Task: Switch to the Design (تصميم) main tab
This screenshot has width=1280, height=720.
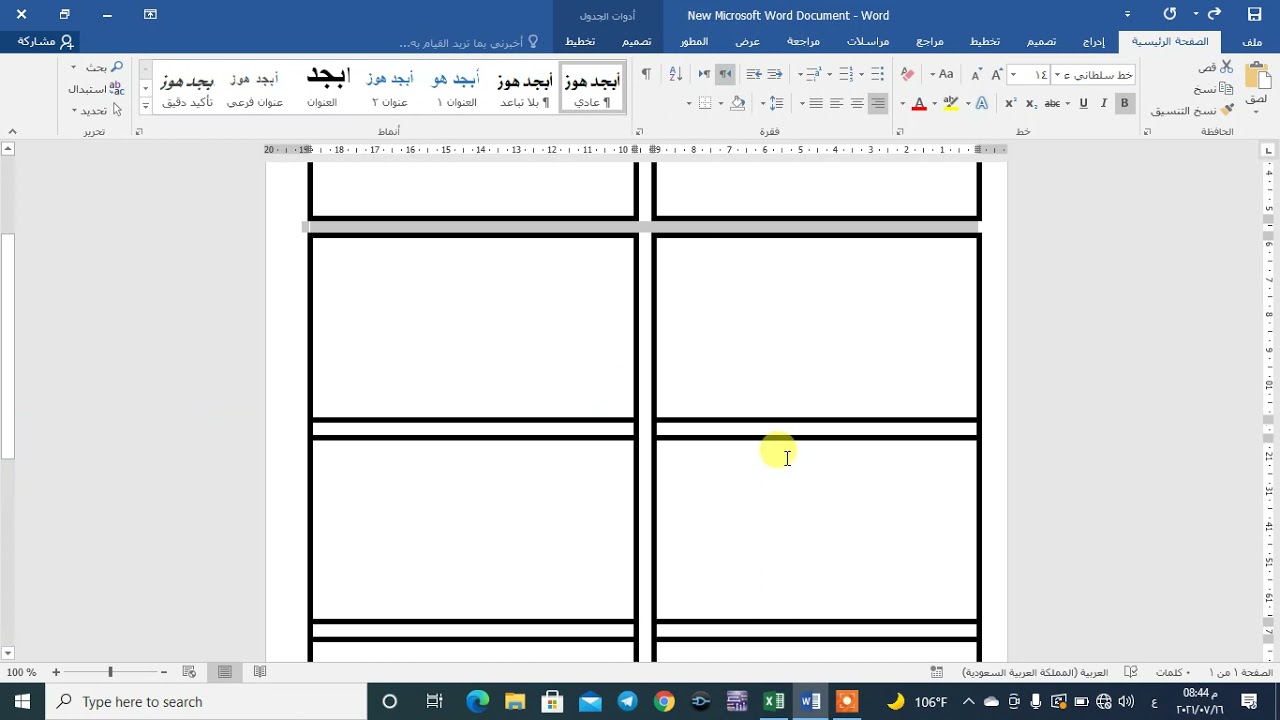Action: point(1041,41)
